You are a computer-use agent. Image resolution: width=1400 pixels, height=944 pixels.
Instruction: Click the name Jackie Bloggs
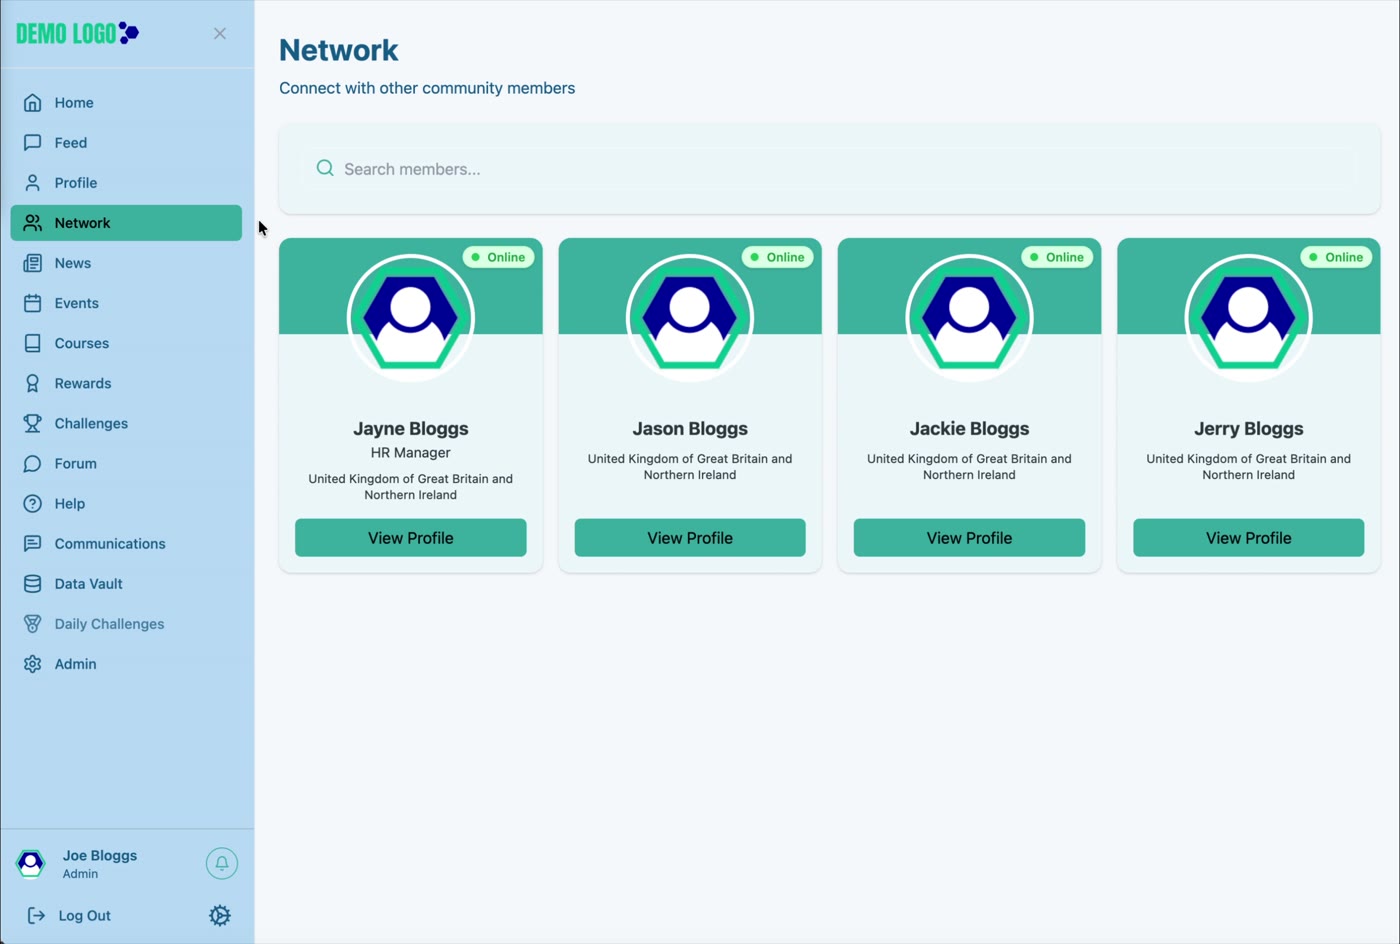(x=969, y=428)
